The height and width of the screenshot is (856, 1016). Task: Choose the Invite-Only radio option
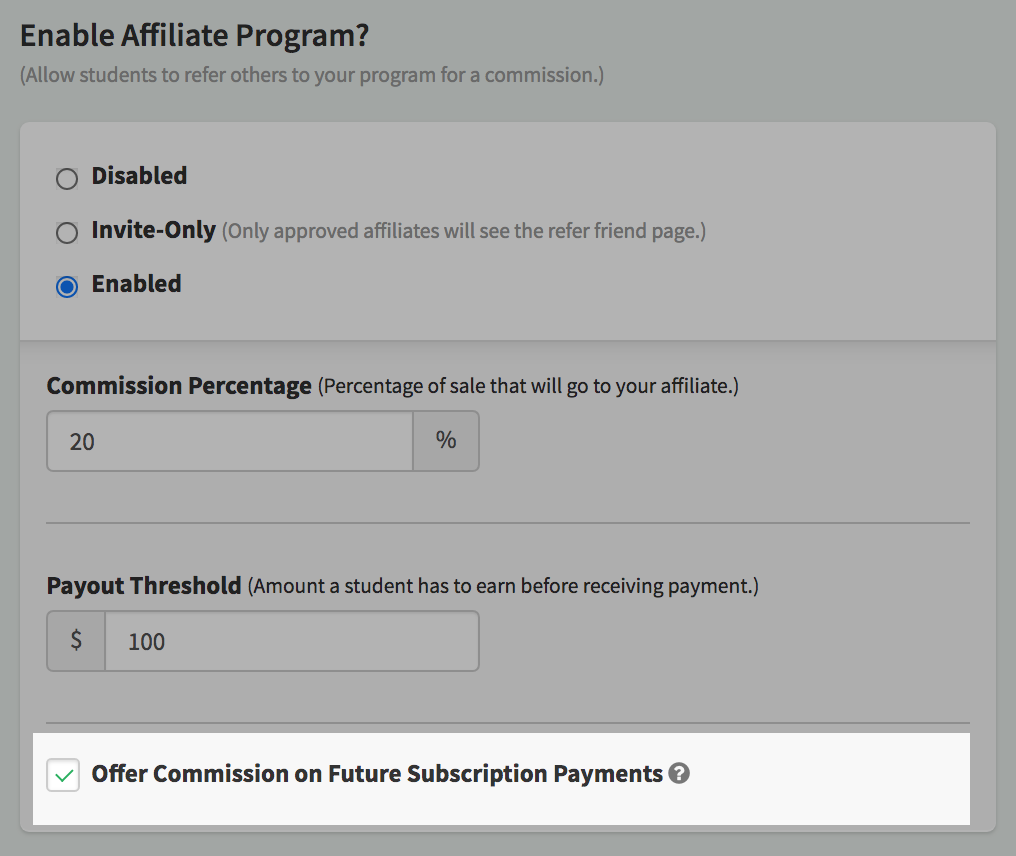tap(67, 233)
